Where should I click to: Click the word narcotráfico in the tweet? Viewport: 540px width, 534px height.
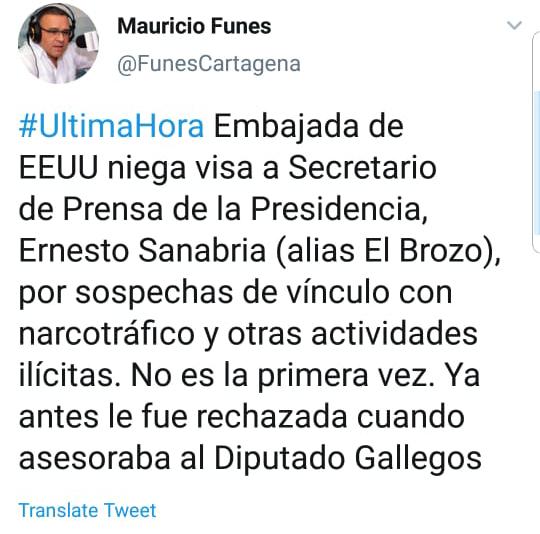(107, 334)
